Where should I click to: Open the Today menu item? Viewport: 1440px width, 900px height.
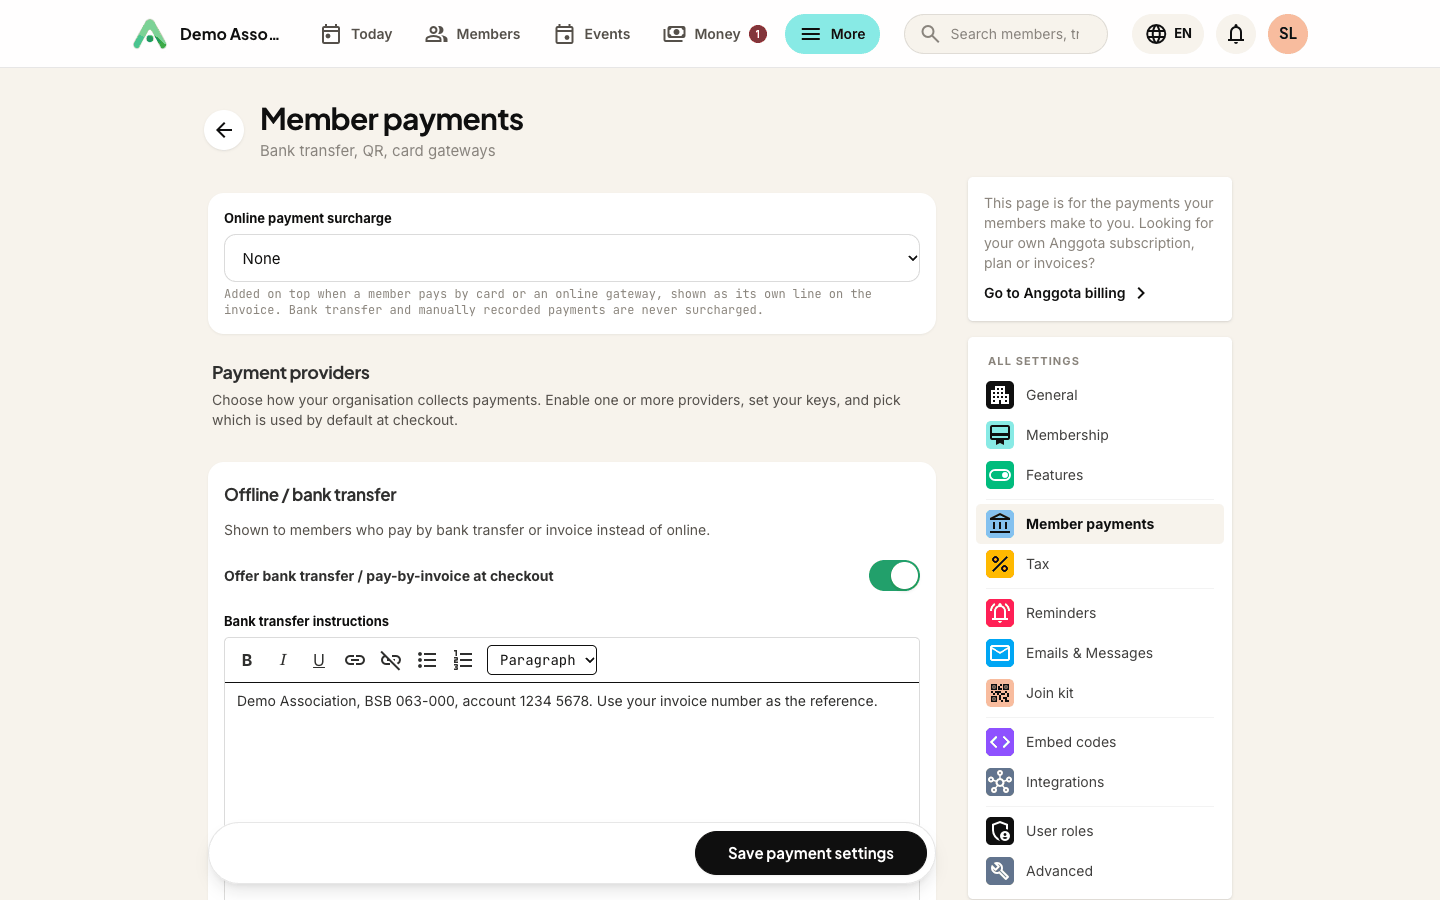356,34
